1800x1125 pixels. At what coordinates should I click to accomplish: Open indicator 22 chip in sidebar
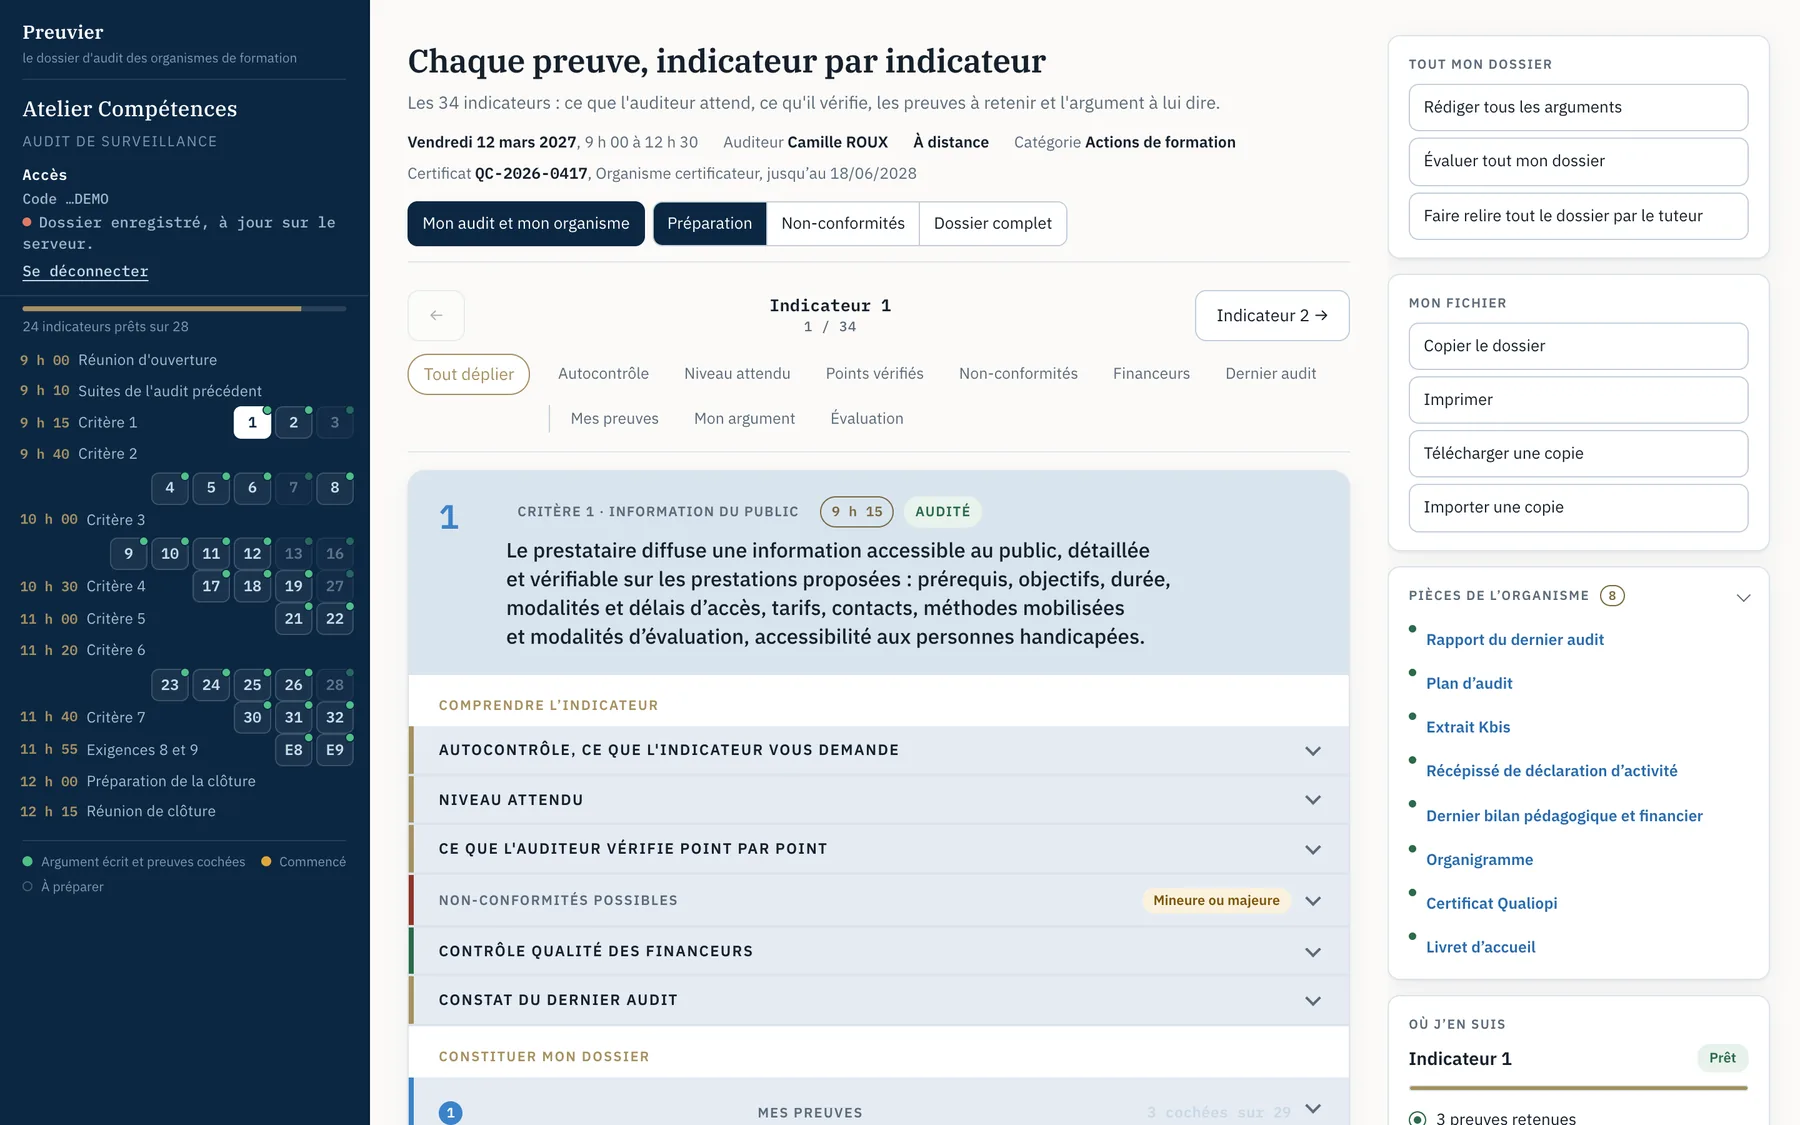pyautogui.click(x=334, y=619)
